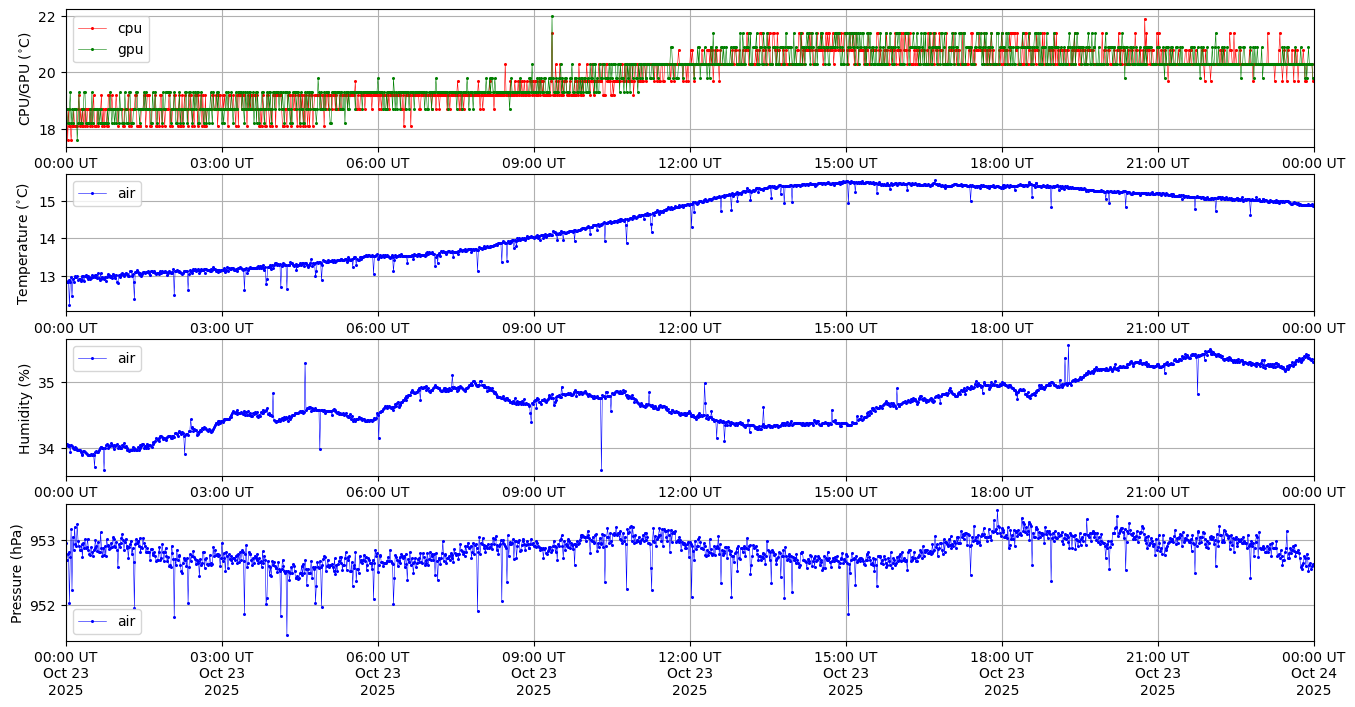Screen dimensions: 1355x707
Task: Click the Temperature (°C) y-axis label
Action: 25,243
